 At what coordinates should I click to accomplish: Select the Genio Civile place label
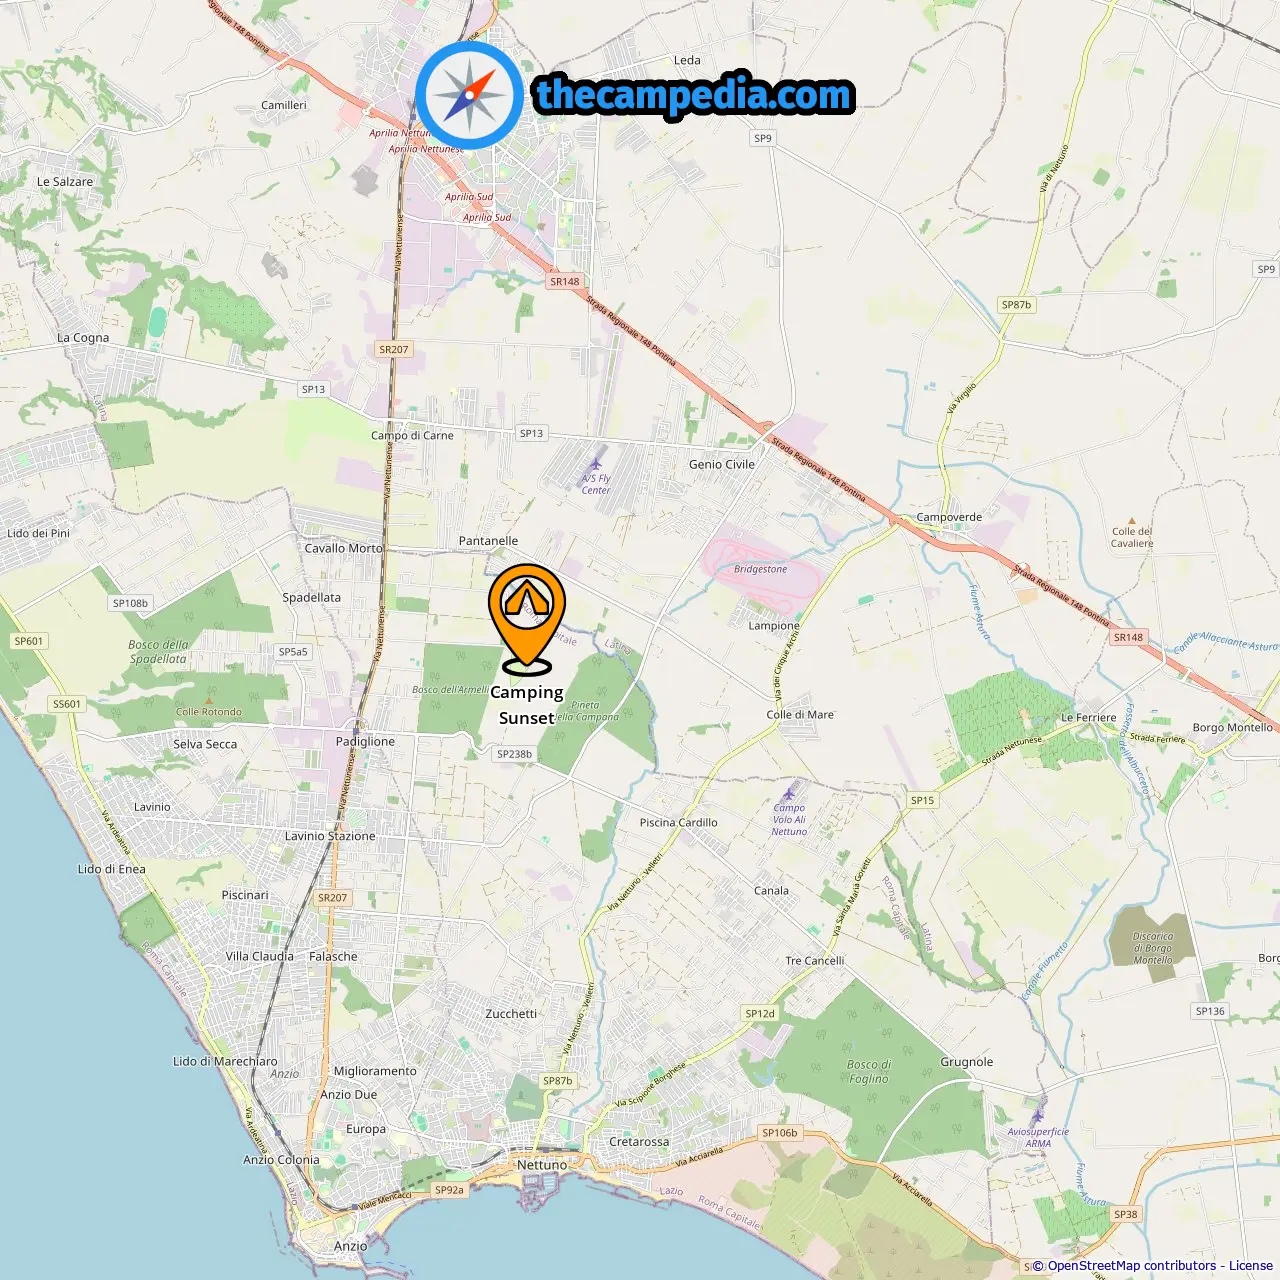click(x=722, y=464)
